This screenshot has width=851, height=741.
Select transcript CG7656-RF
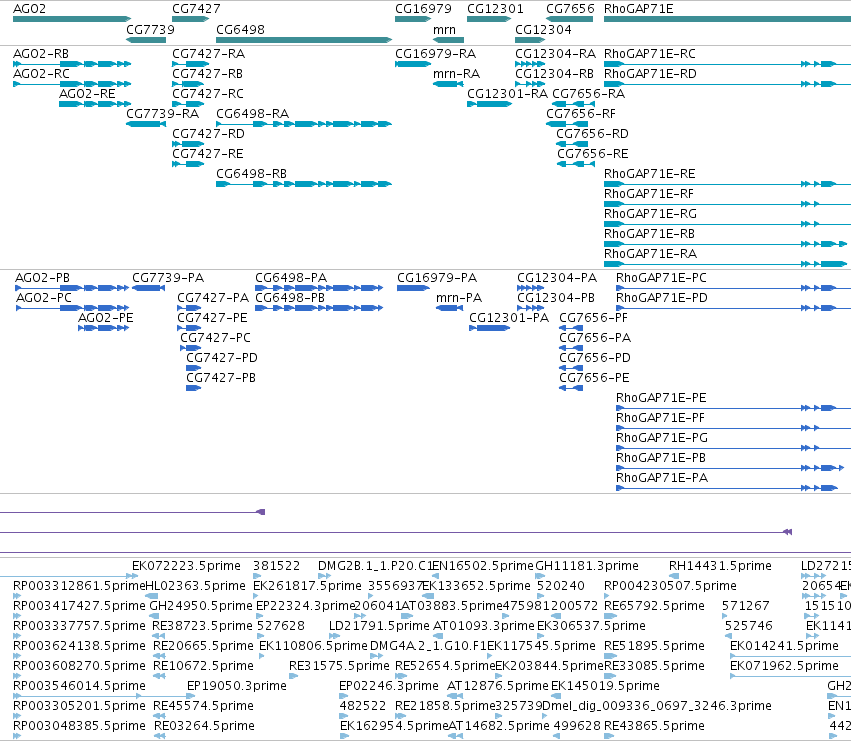tap(581, 113)
